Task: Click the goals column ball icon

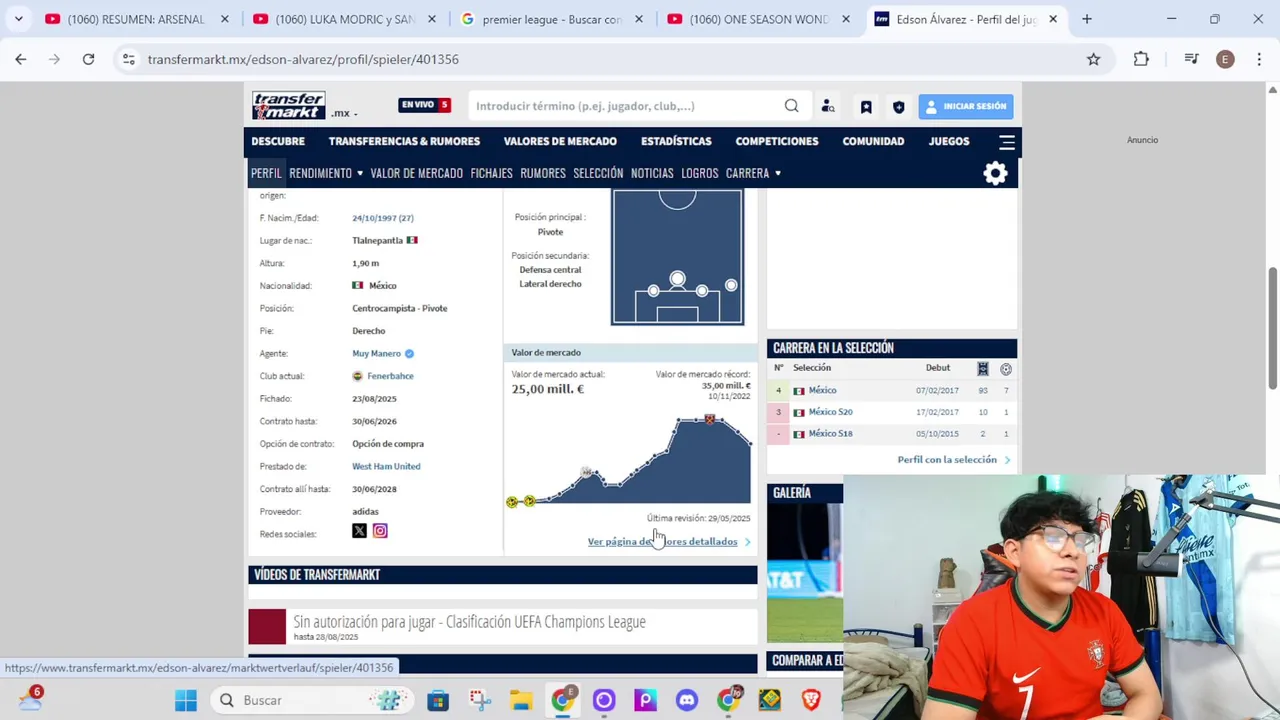Action: (x=1006, y=369)
